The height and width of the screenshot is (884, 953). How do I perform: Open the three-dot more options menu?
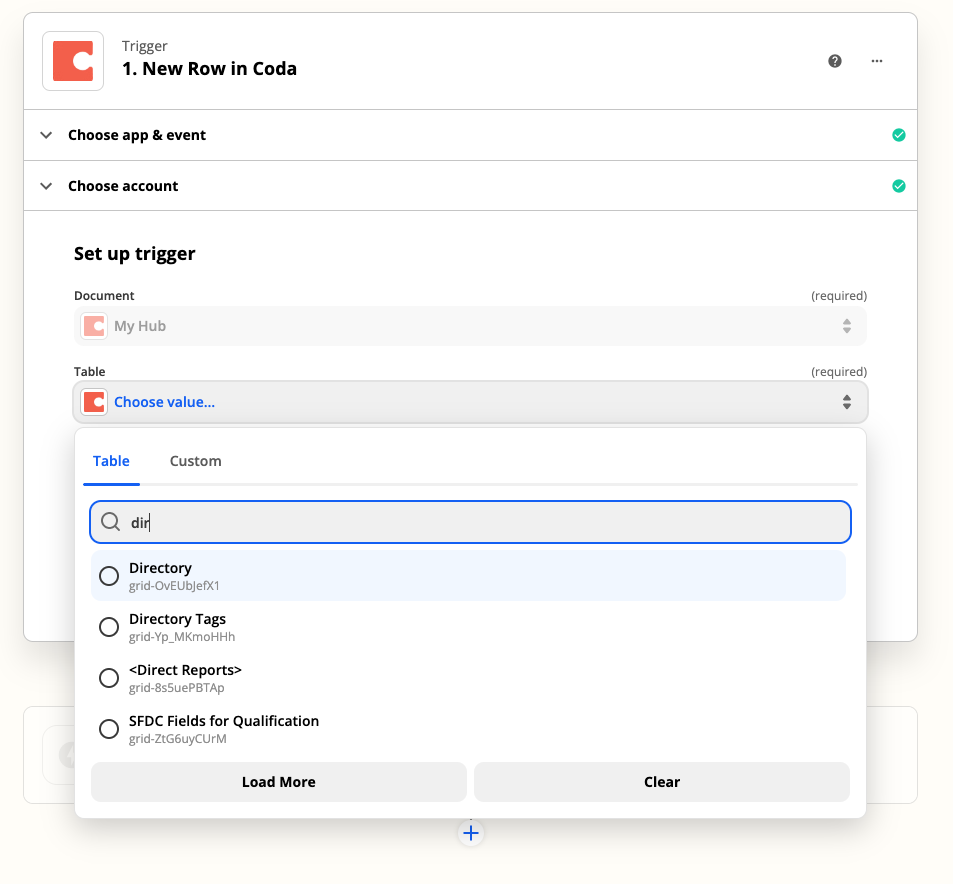pyautogui.click(x=877, y=61)
